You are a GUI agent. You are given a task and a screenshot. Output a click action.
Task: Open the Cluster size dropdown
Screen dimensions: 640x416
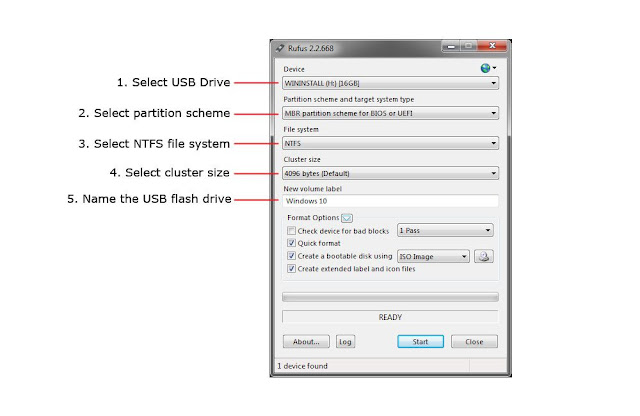click(x=390, y=174)
